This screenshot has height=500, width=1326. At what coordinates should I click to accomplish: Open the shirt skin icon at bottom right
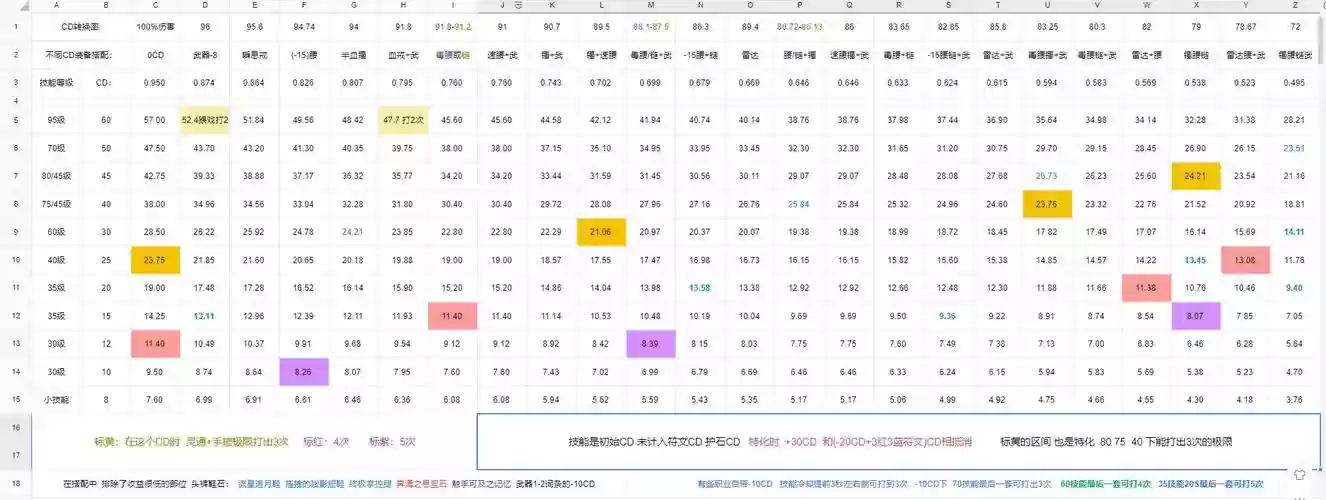pyautogui.click(x=1299, y=475)
